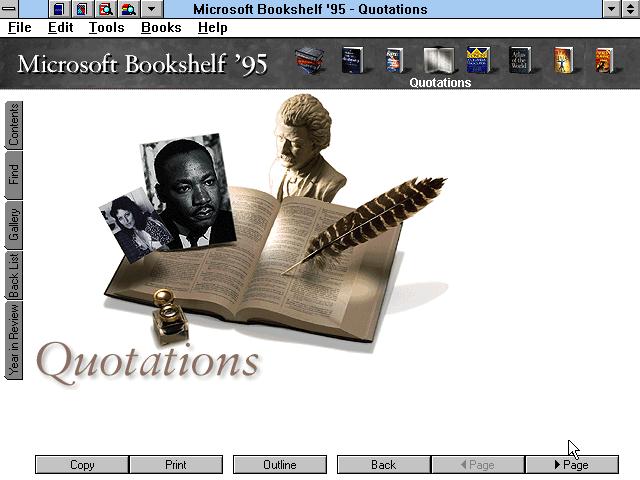This screenshot has width=640, height=480.
Task: Minimize the window with the down arrow button
Action: [611, 9]
